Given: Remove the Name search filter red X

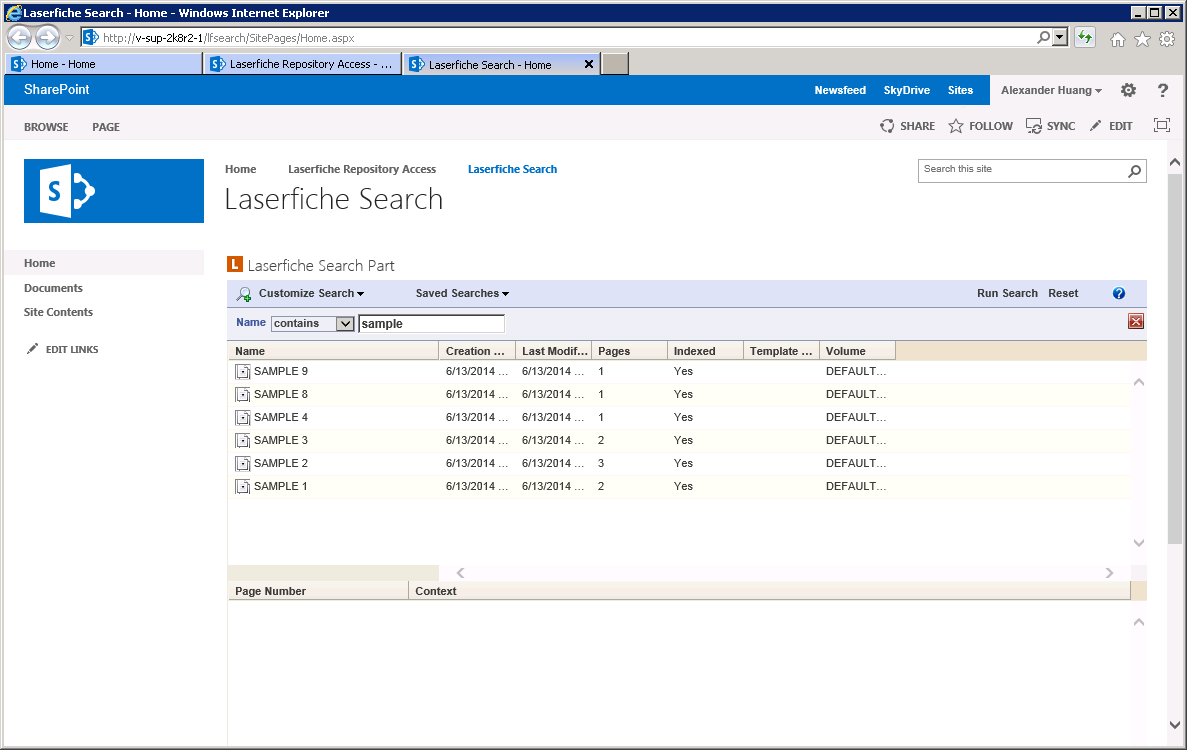Looking at the screenshot, I should pyautogui.click(x=1136, y=322).
